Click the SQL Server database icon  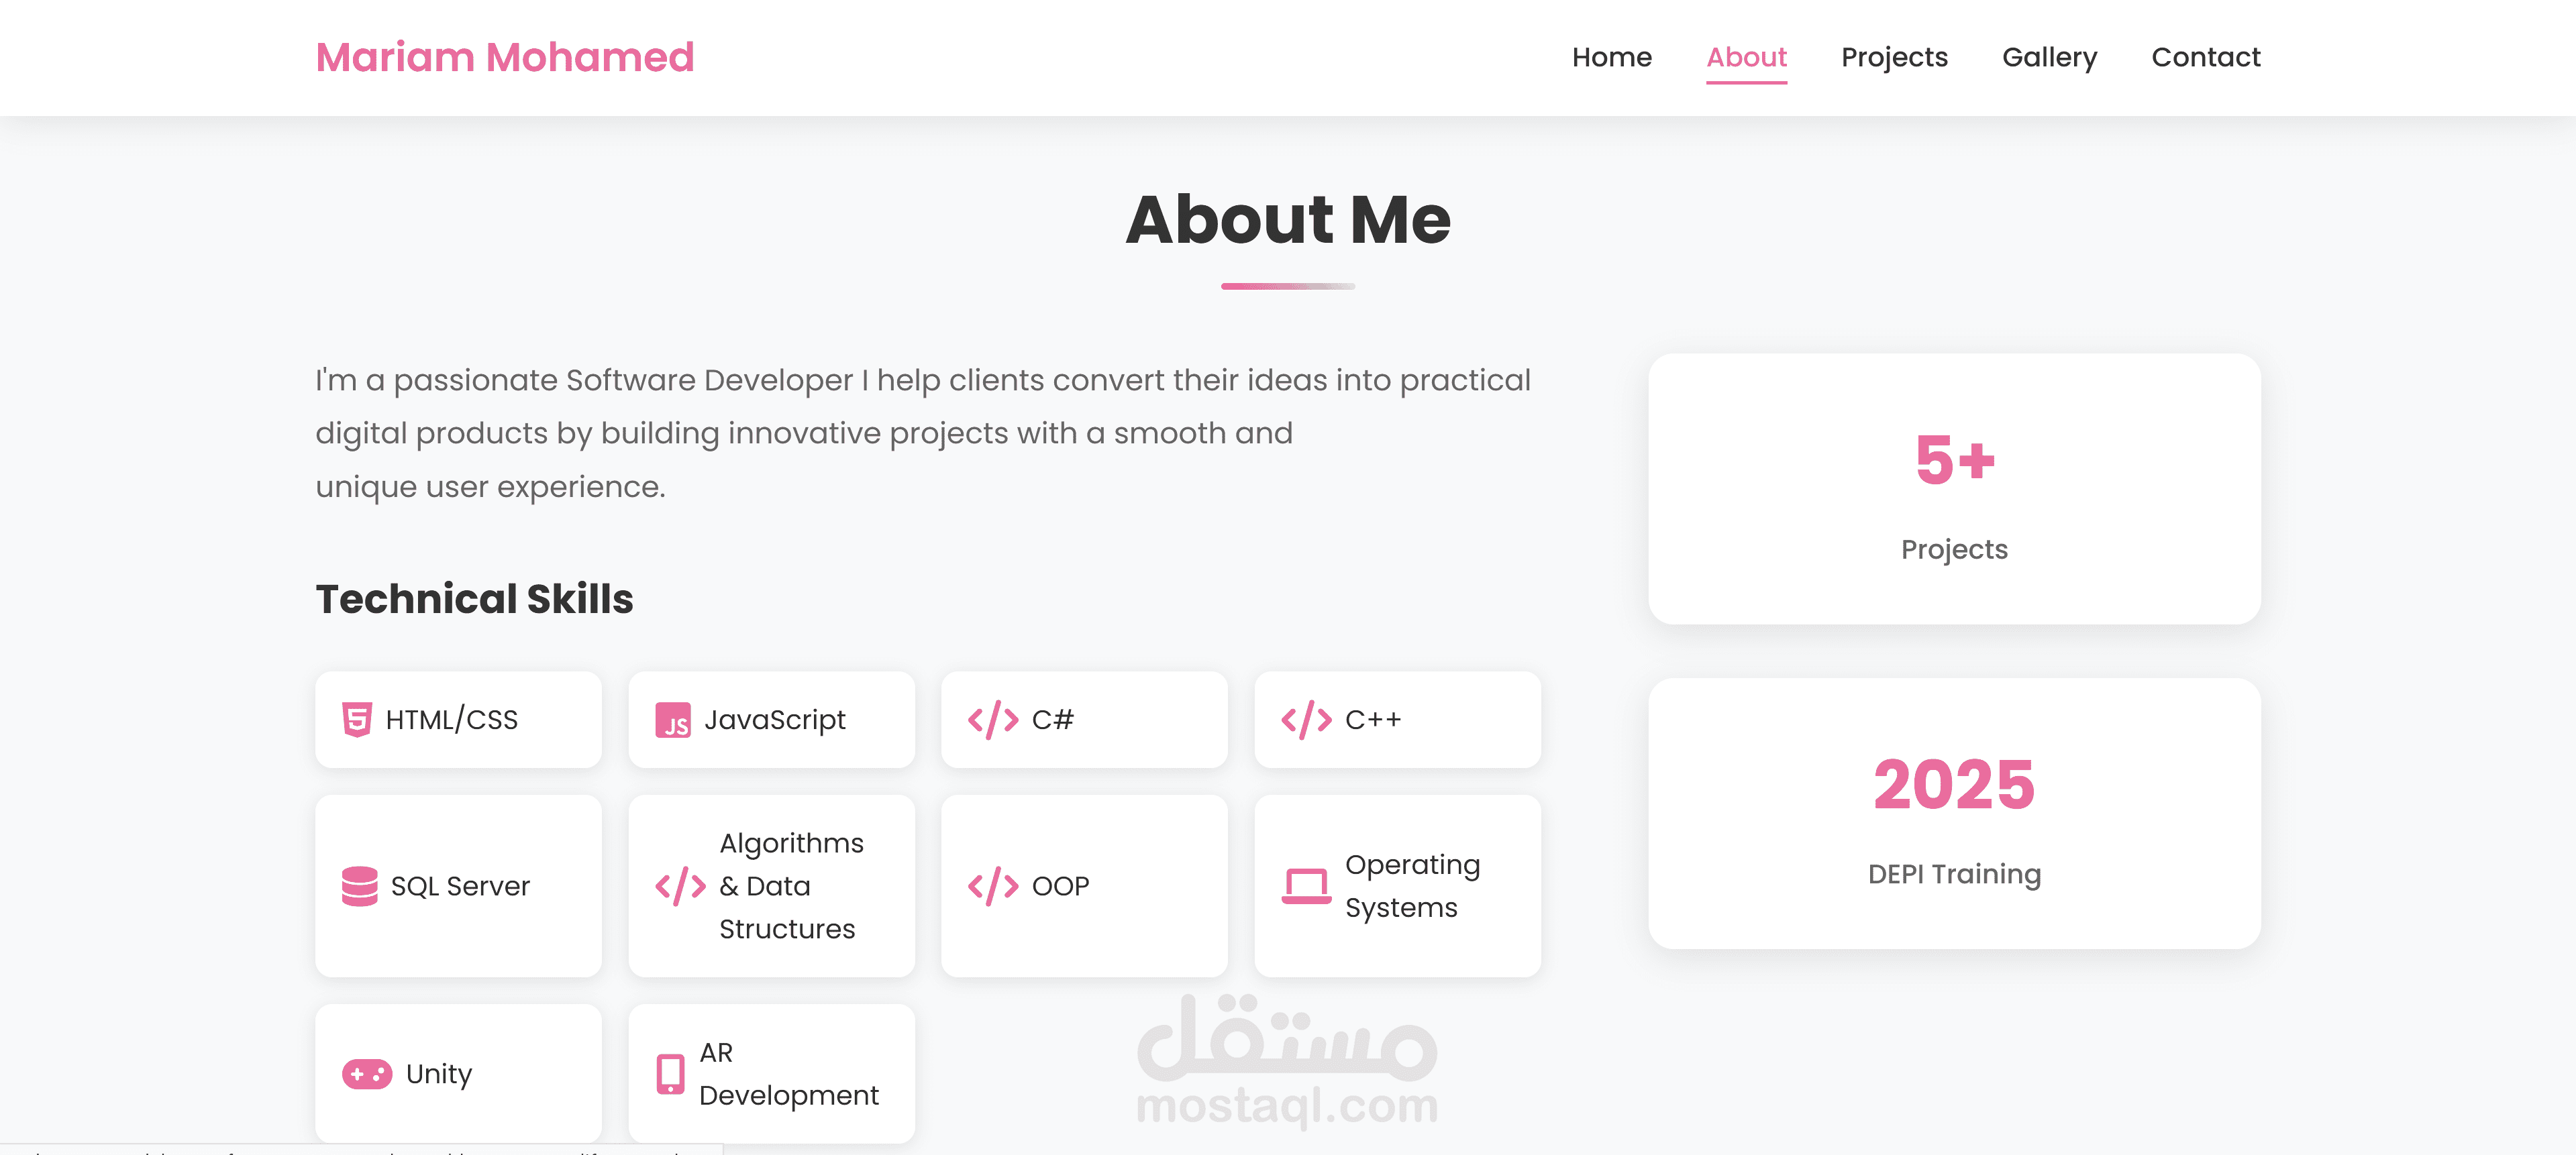(x=359, y=885)
